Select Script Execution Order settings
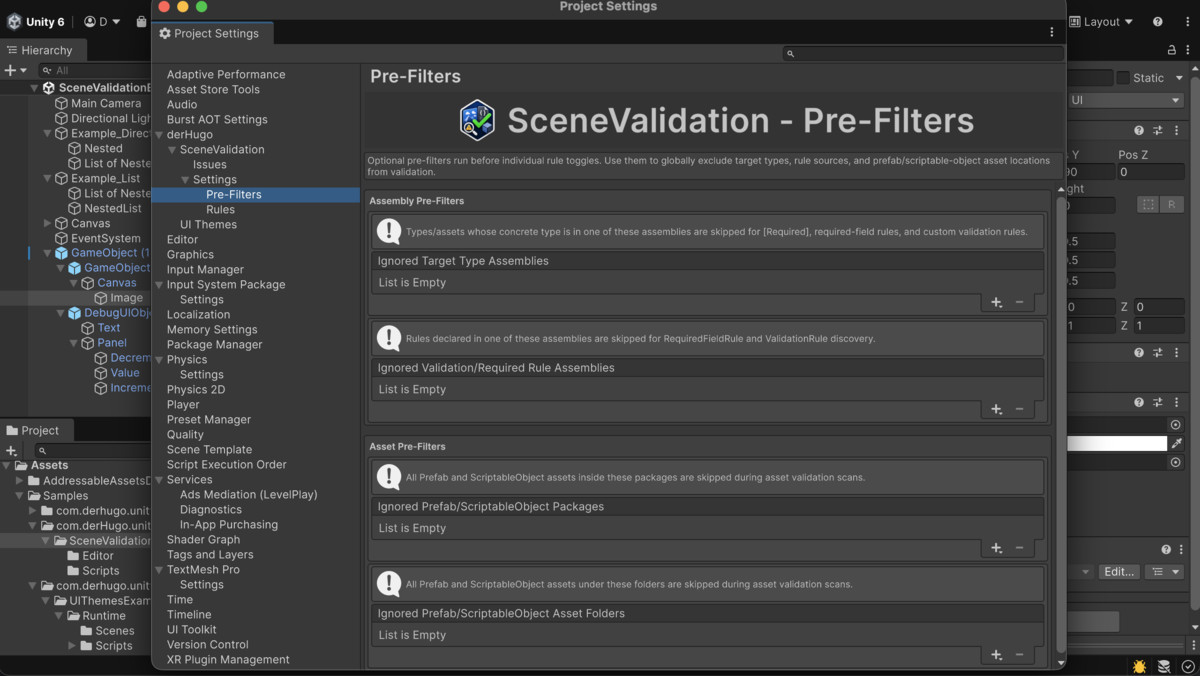 pyautogui.click(x=227, y=465)
